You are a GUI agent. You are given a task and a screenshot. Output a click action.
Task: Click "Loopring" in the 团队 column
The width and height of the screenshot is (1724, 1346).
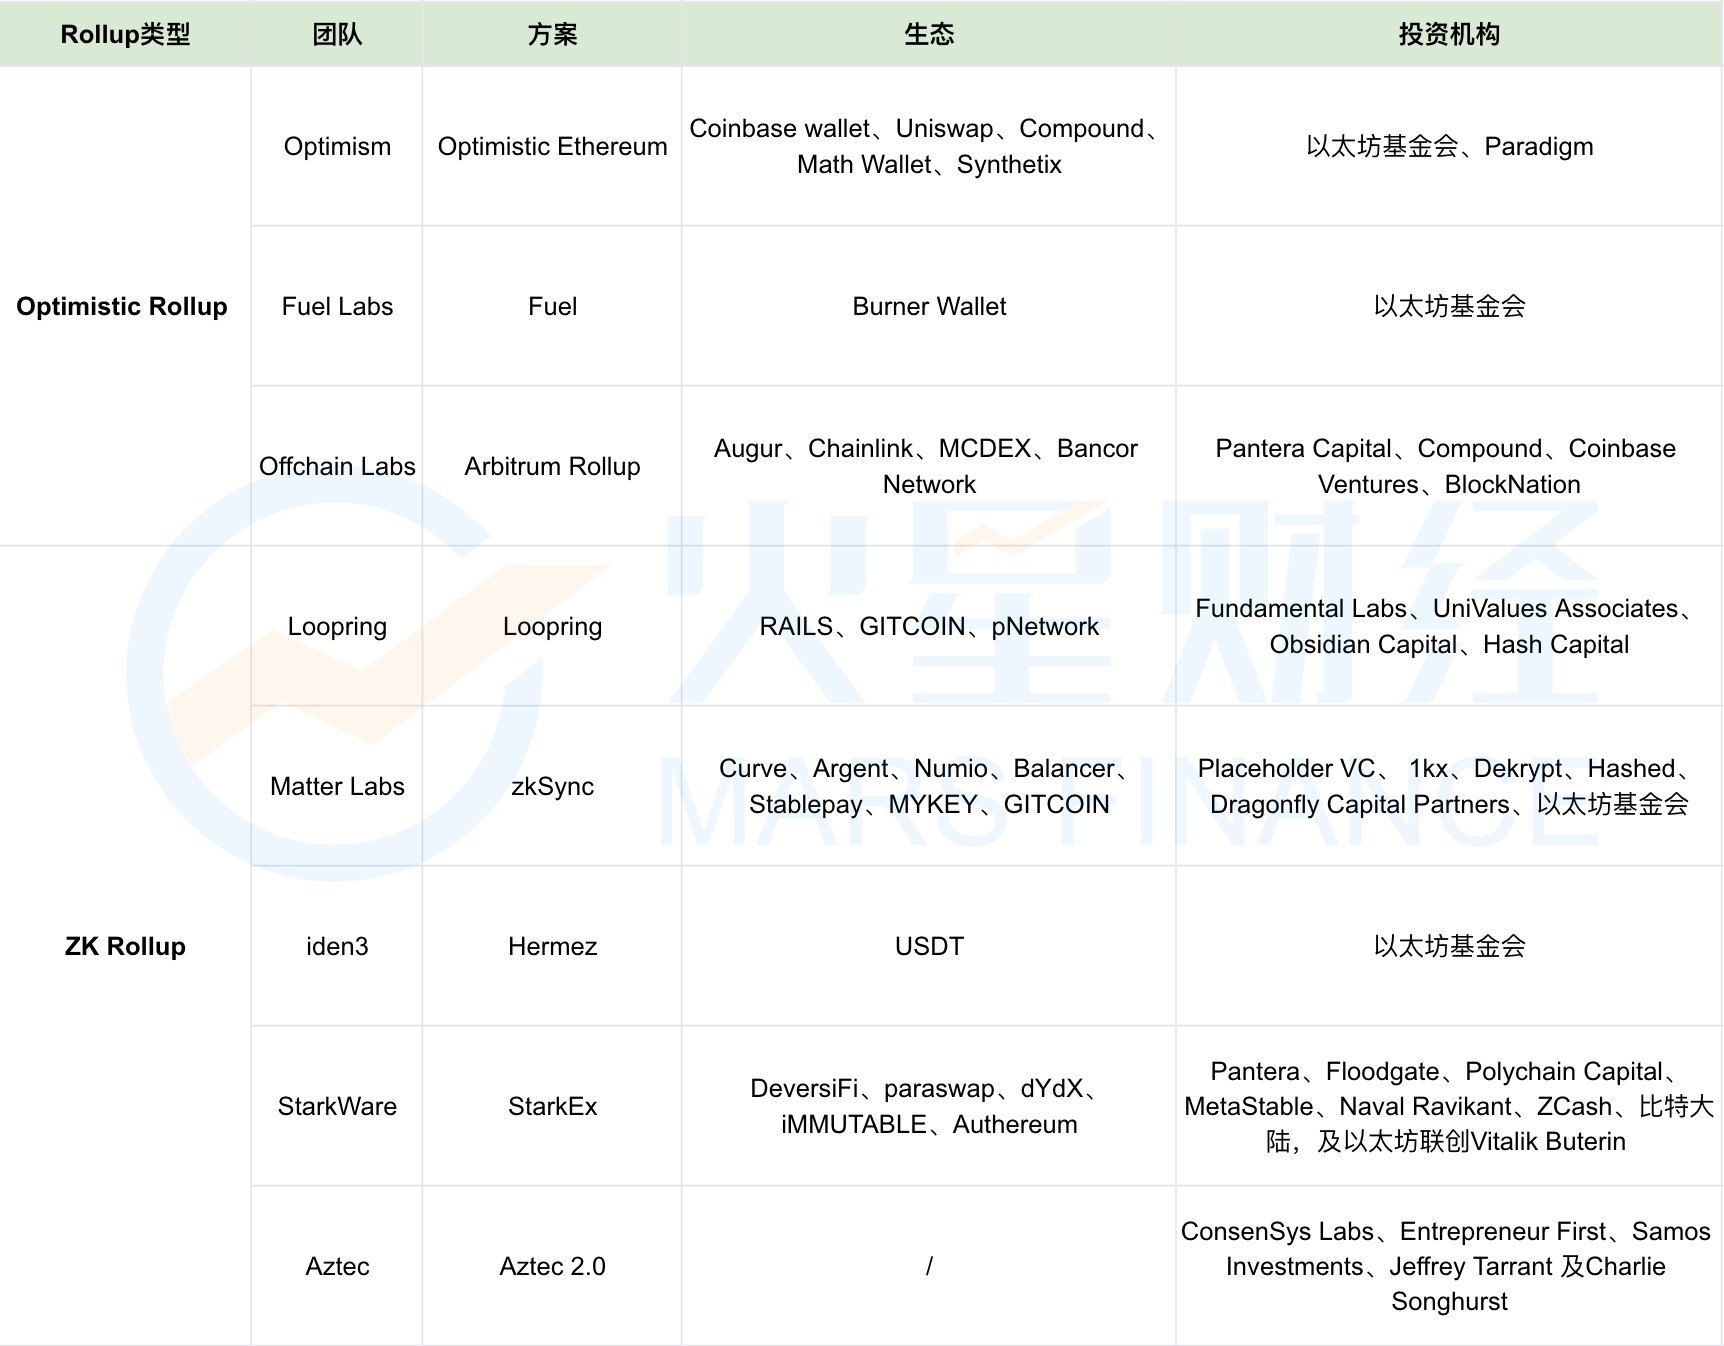(337, 626)
